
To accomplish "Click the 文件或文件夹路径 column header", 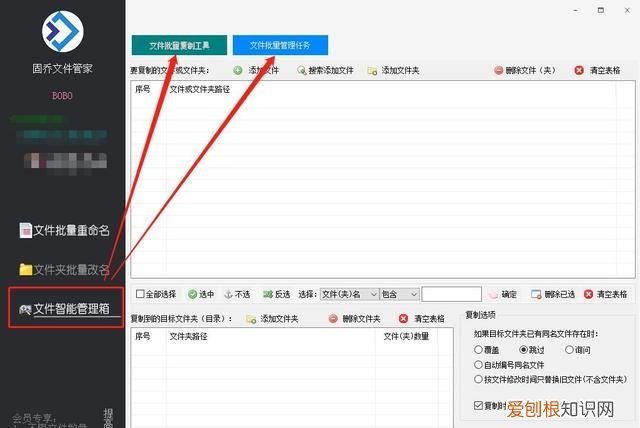I will (x=200, y=89).
